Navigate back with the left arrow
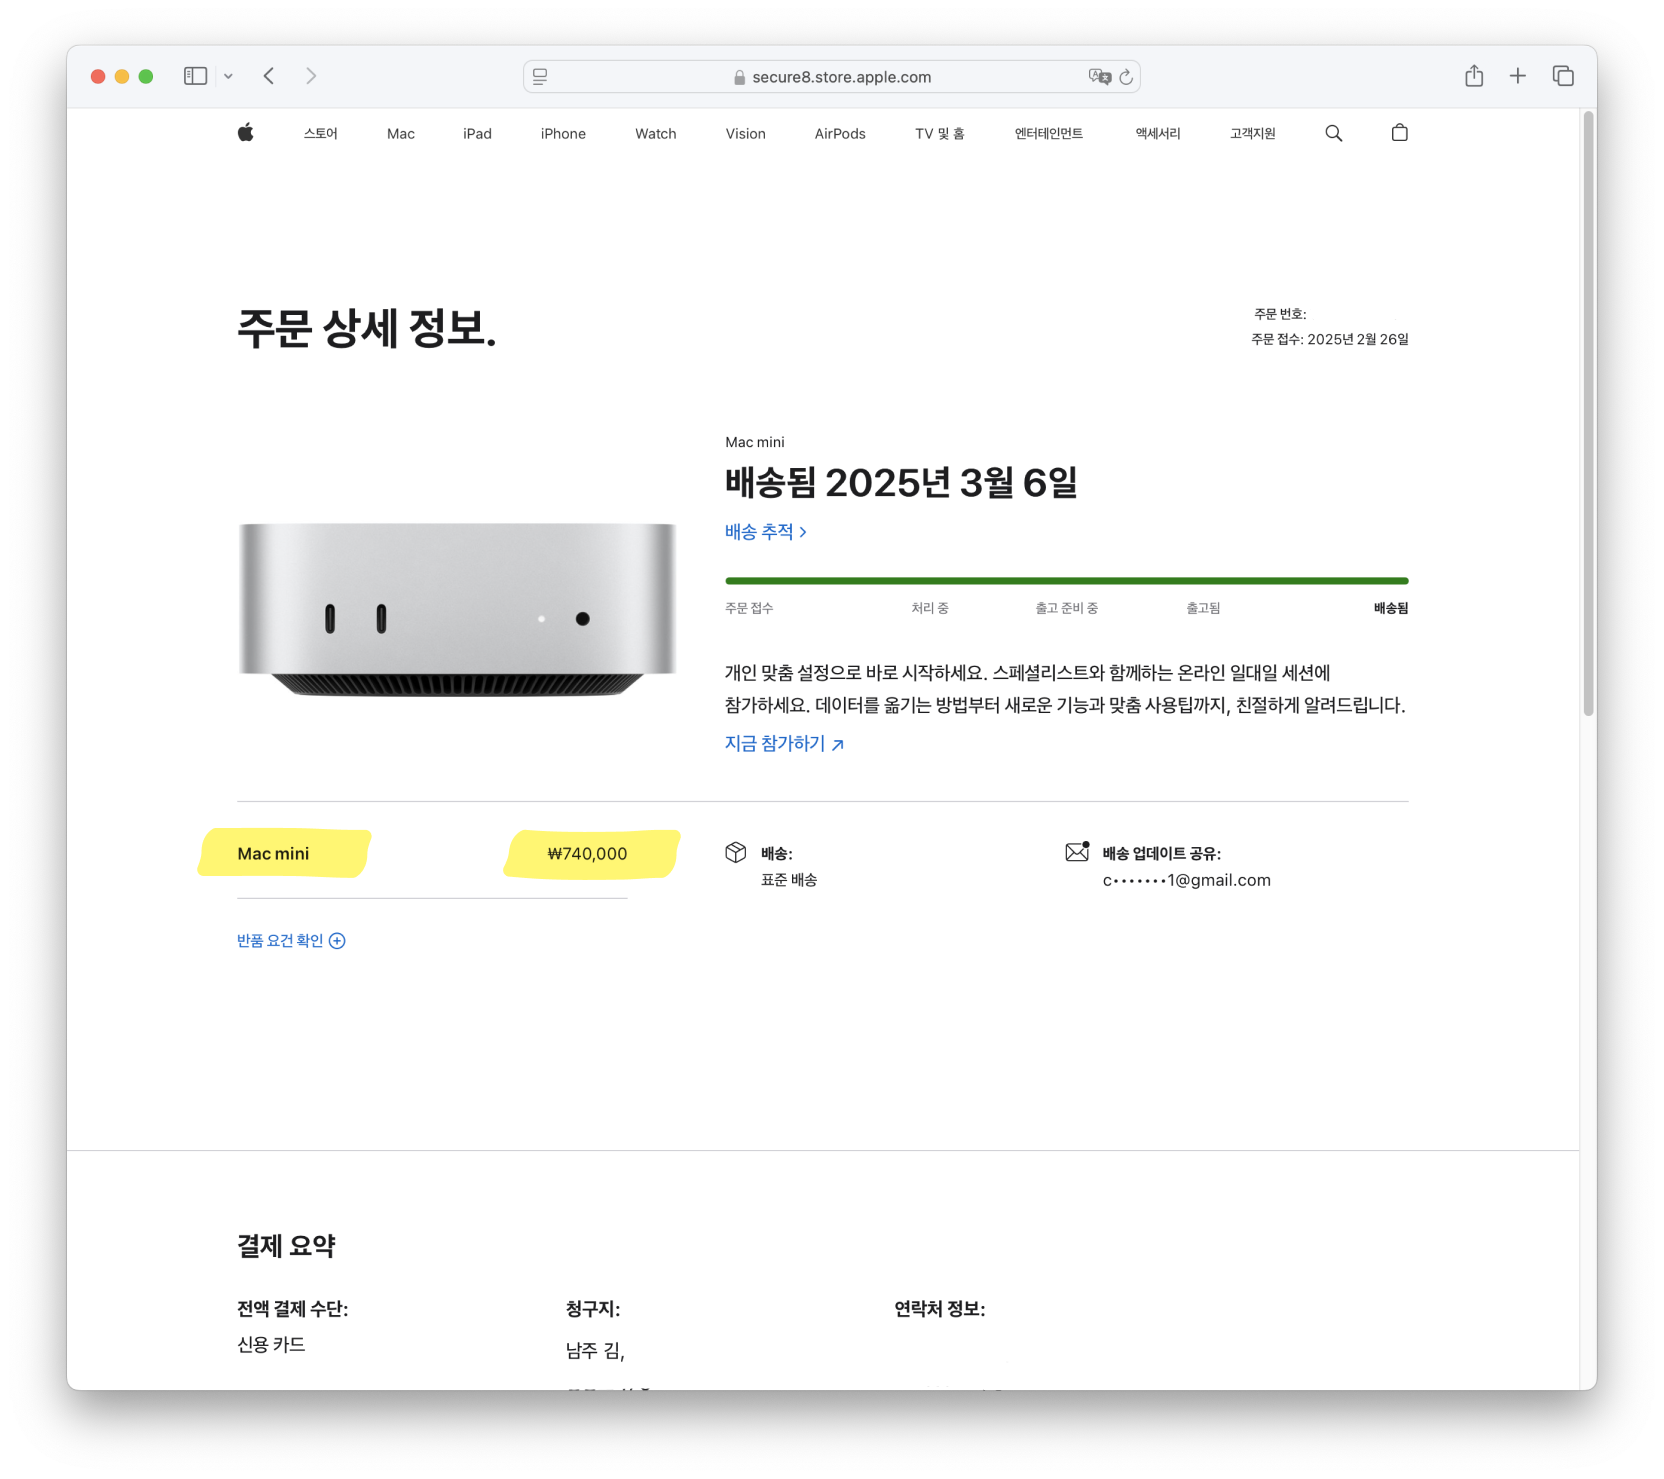Image resolution: width=1664 pixels, height=1479 pixels. (268, 75)
